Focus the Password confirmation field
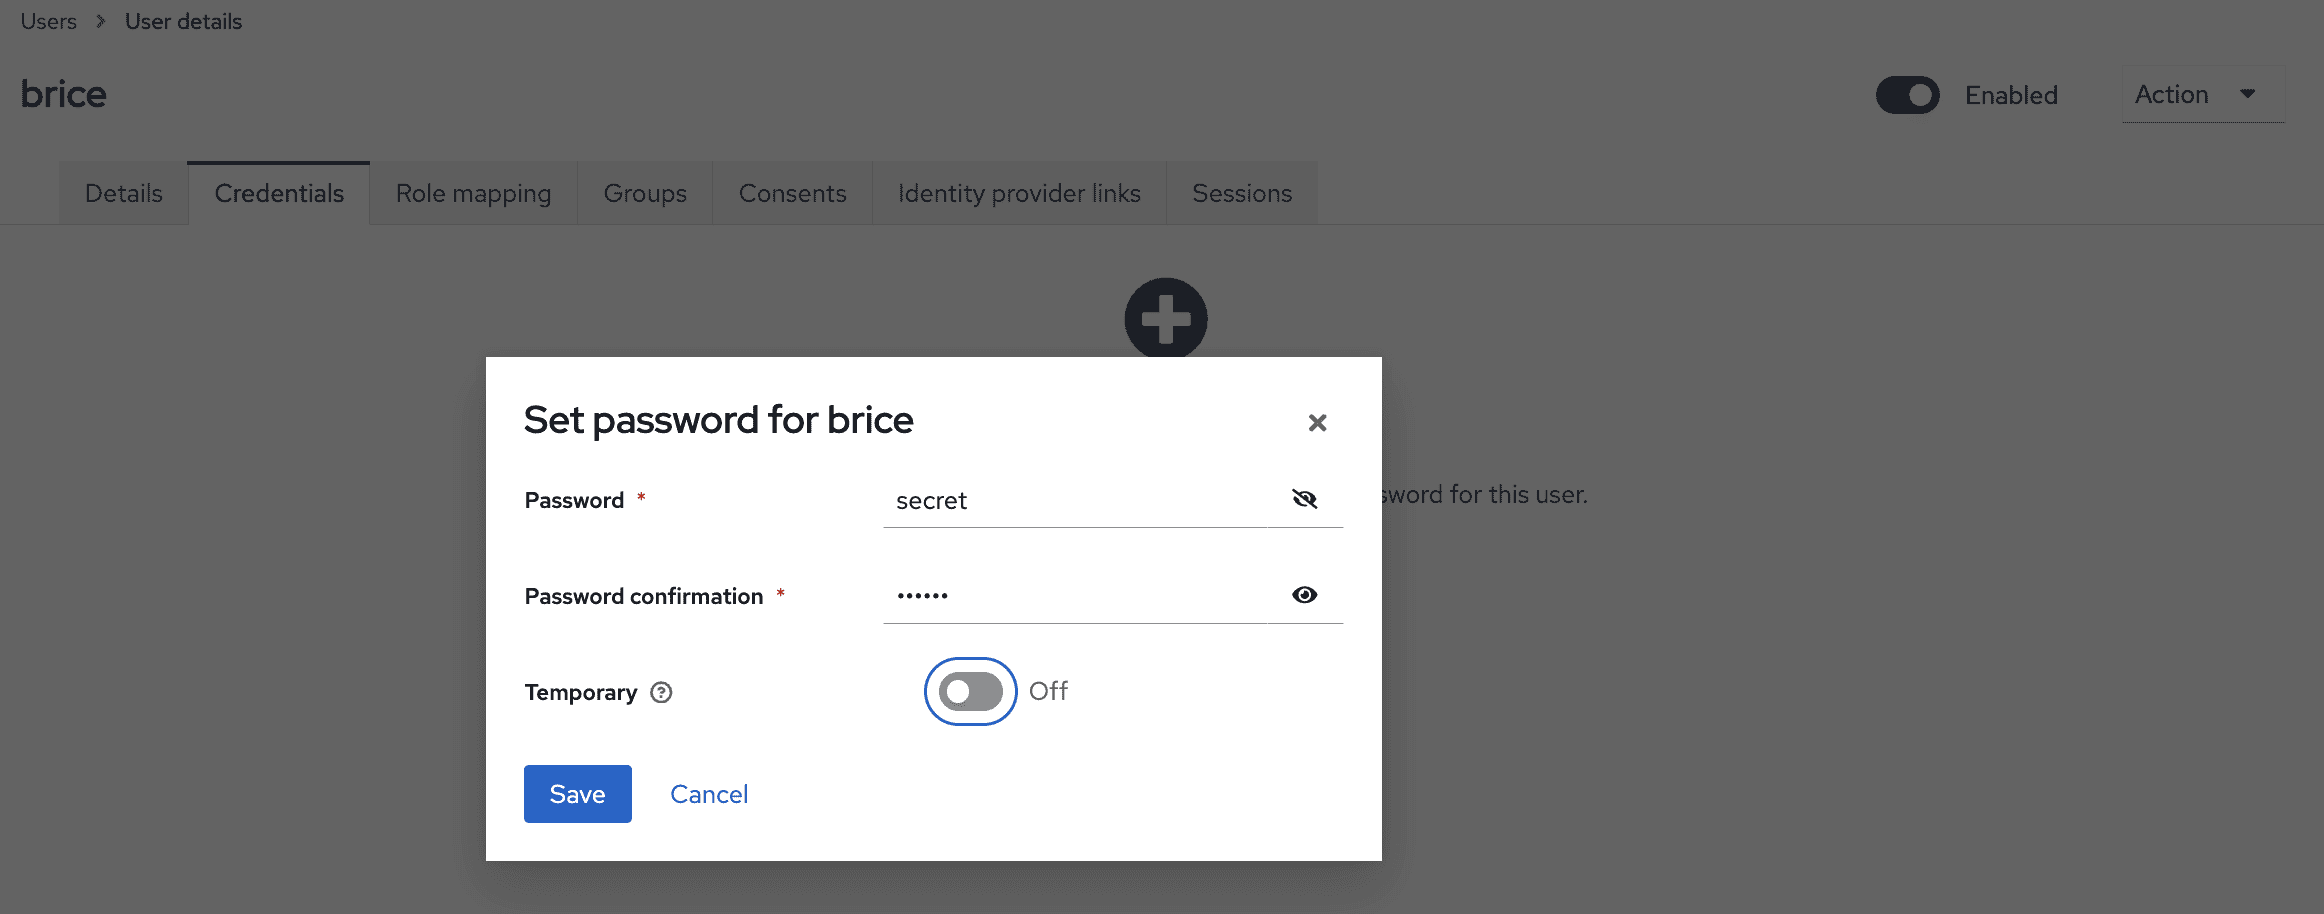The height and width of the screenshot is (914, 2324). coord(1075,596)
